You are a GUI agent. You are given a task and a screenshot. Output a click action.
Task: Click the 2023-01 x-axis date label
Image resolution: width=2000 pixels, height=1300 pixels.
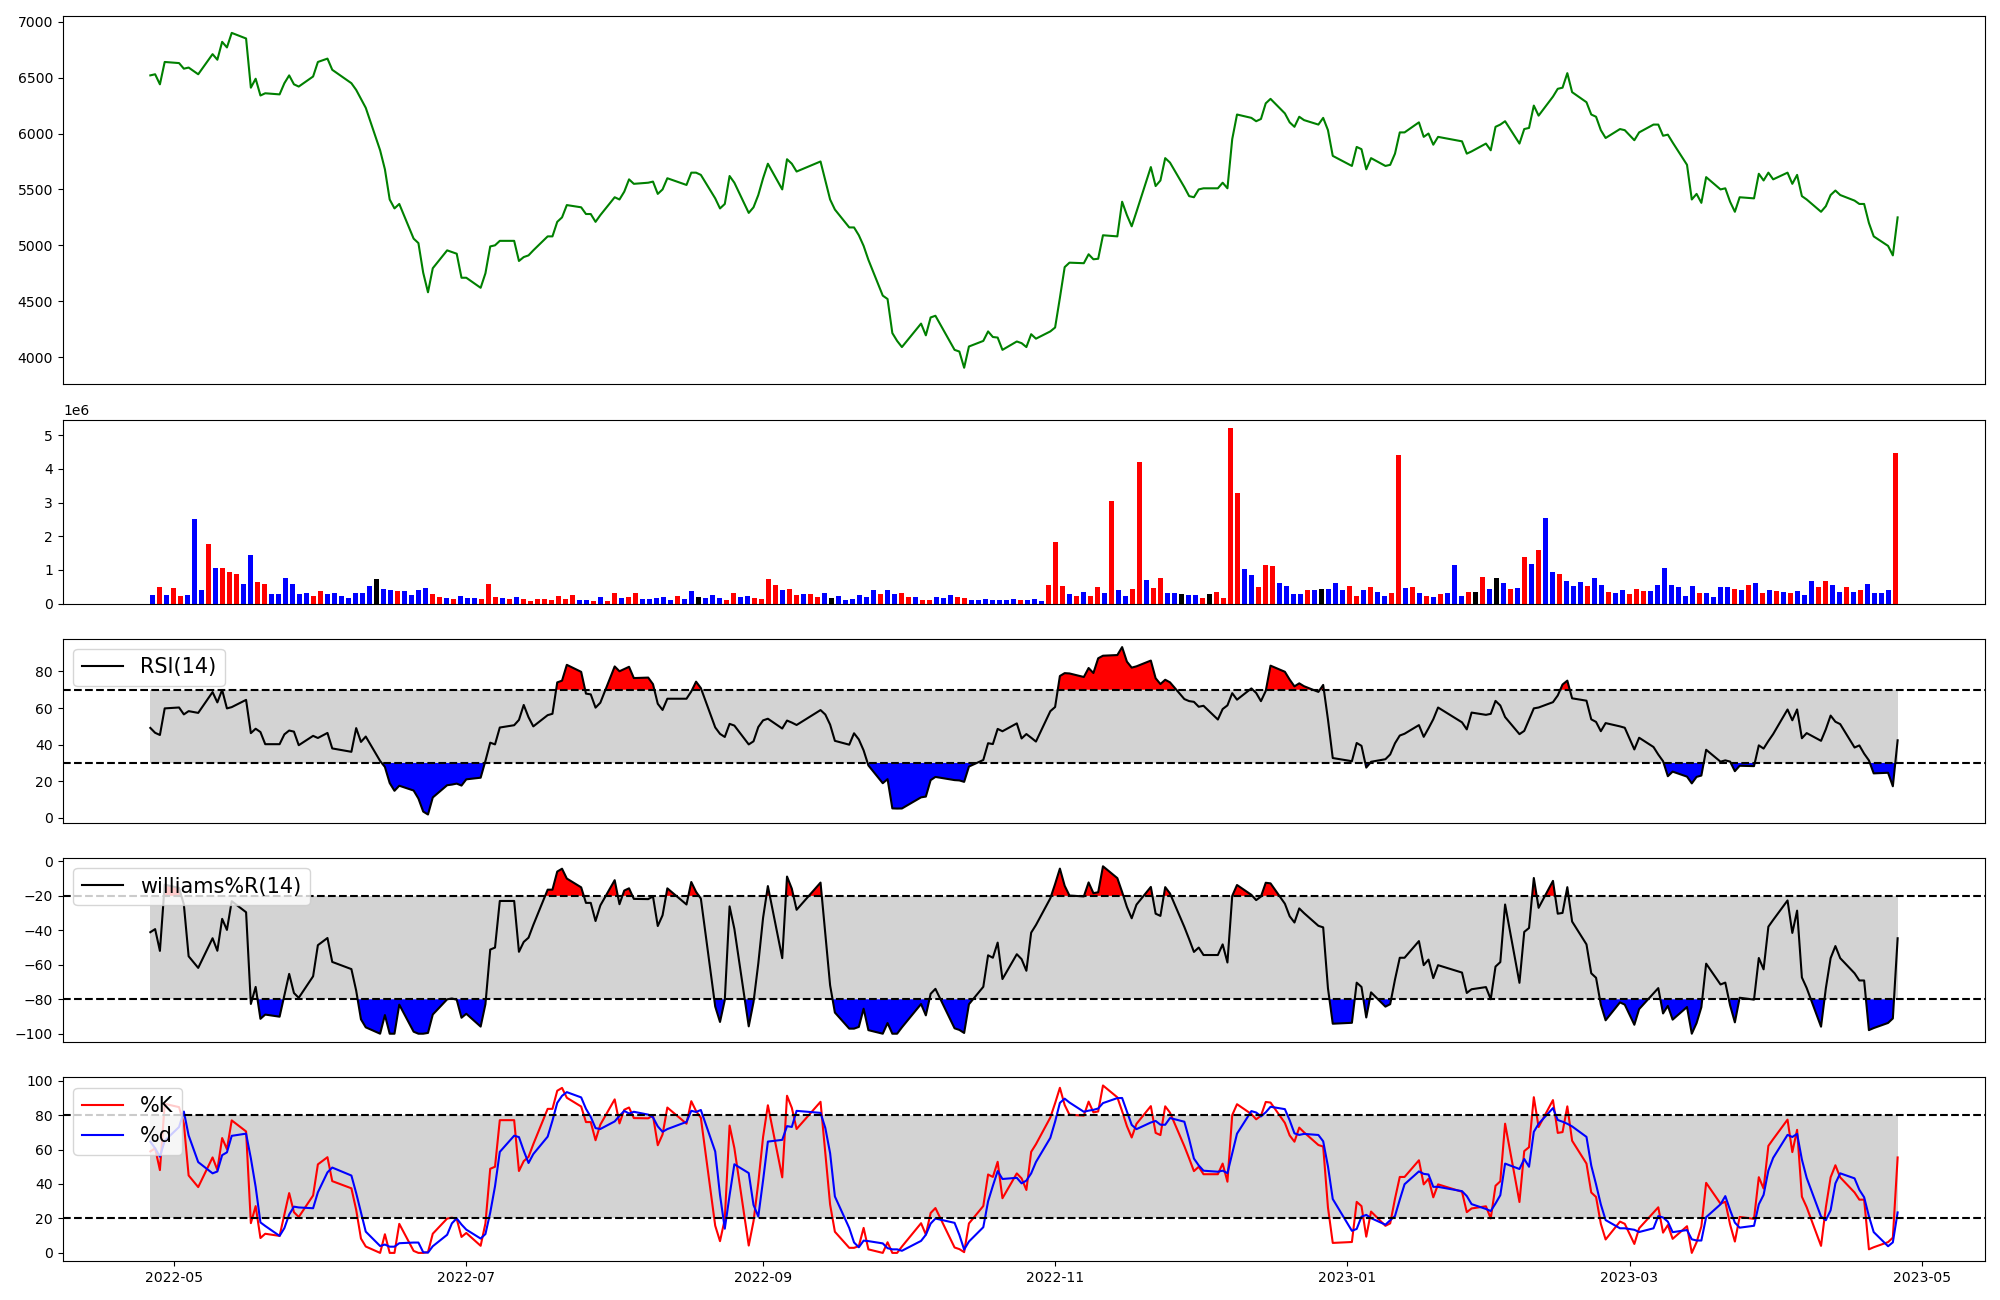pyautogui.click(x=1347, y=1277)
